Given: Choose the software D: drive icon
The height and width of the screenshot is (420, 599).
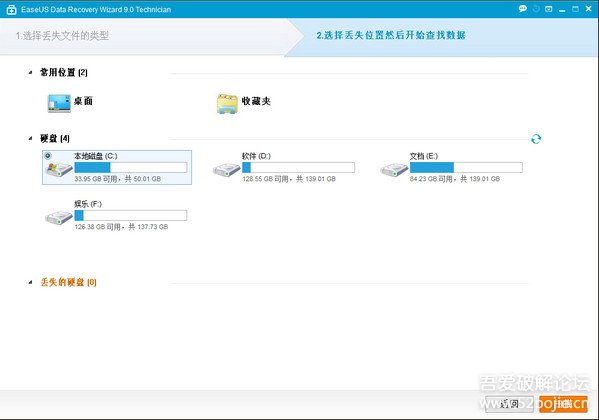Looking at the screenshot, I should pyautogui.click(x=226, y=169).
